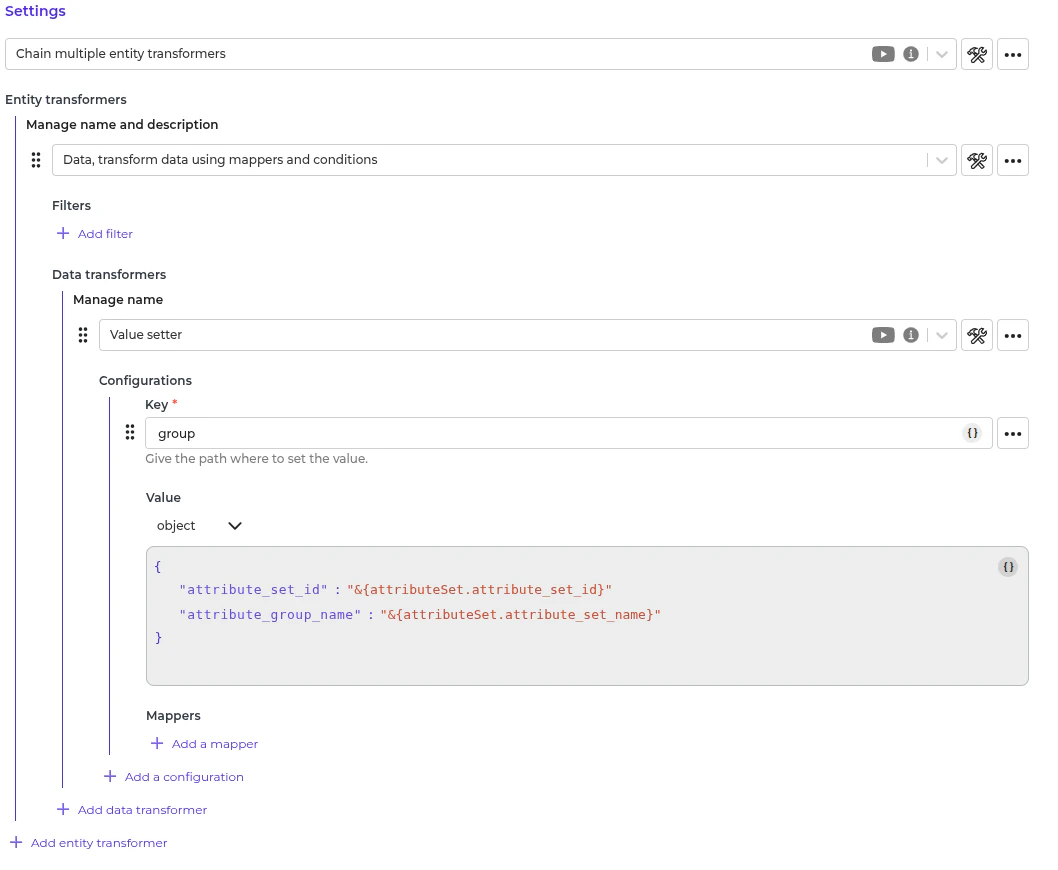Expand Chain multiple entity transformers dropdown
Image resolution: width=1058 pixels, height=870 pixels.
point(941,54)
